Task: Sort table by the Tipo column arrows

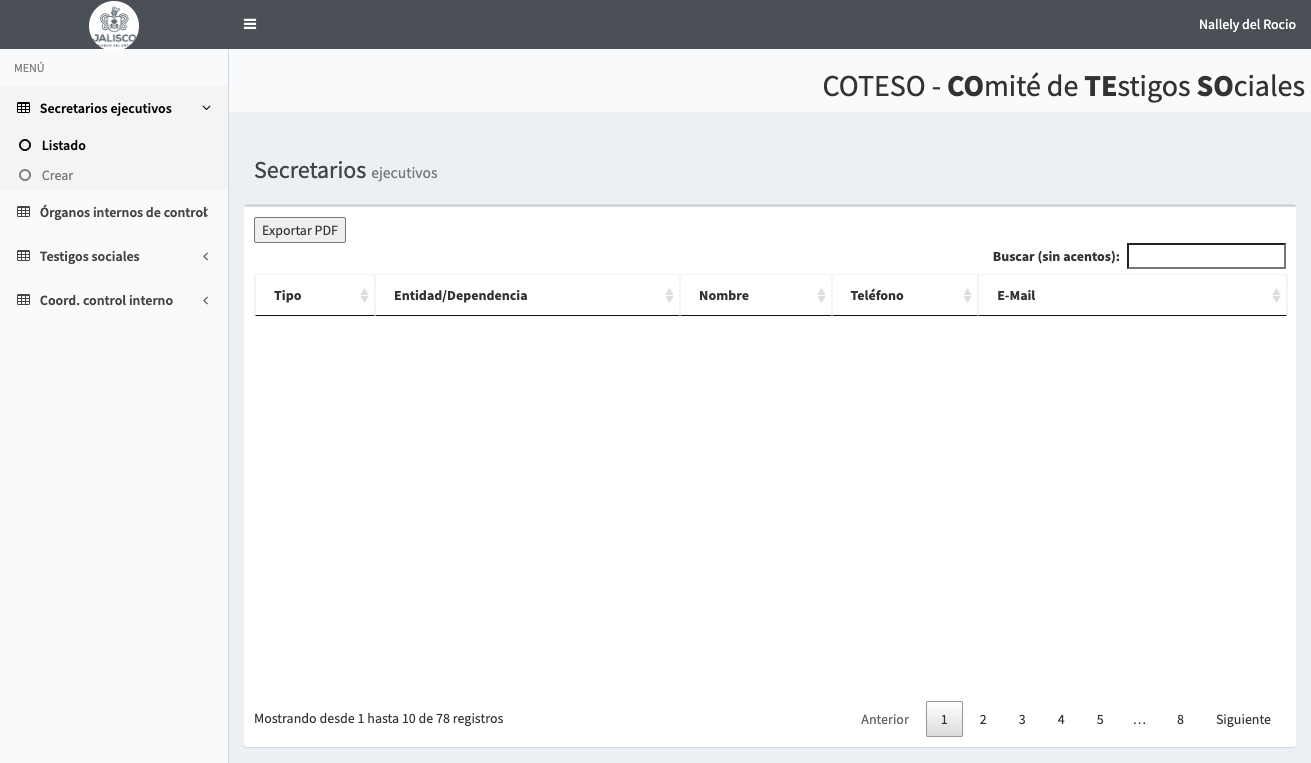Action: tap(364, 296)
